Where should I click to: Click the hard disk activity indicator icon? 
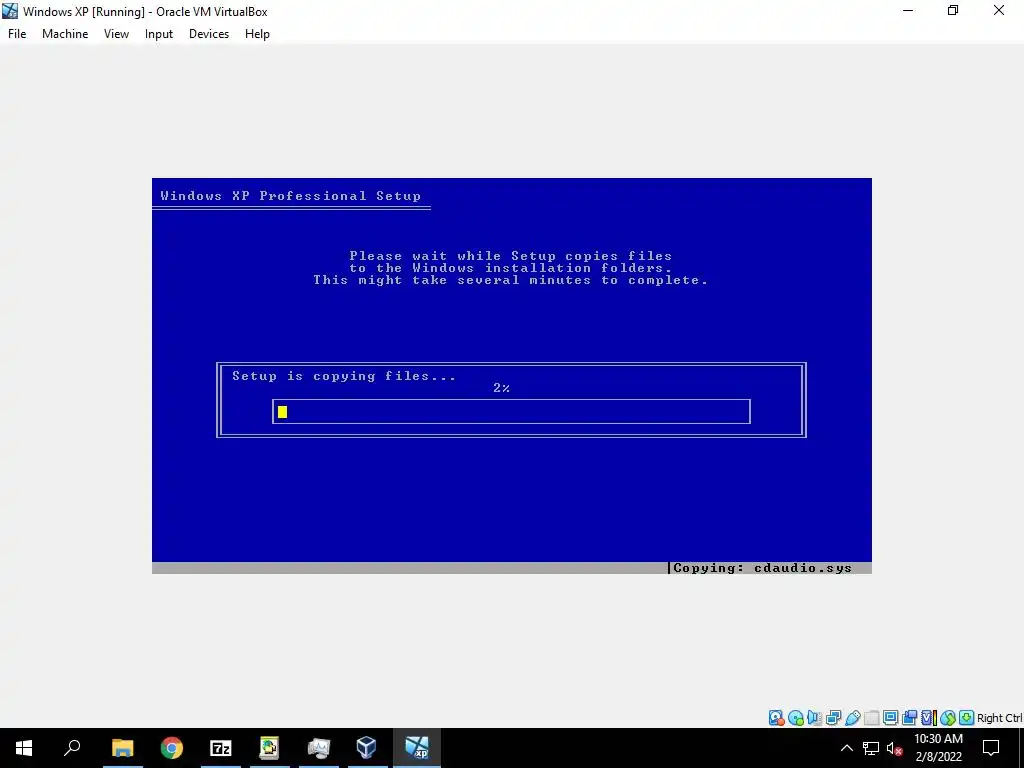coord(776,718)
